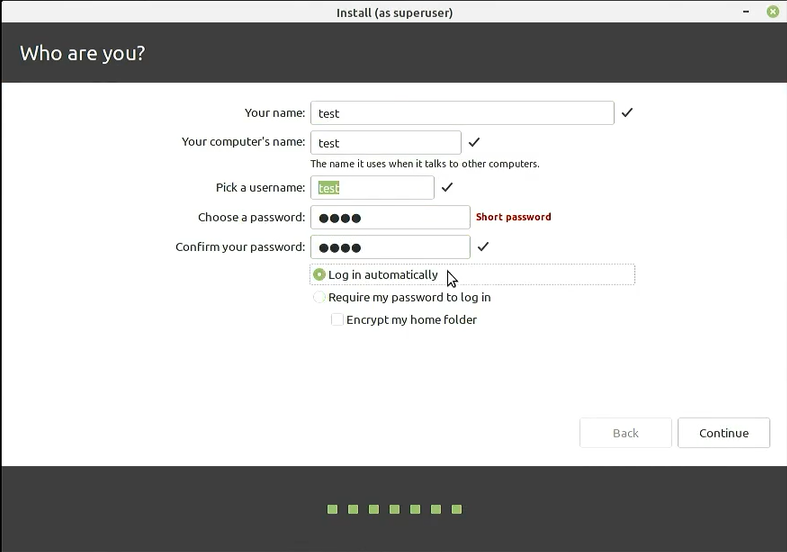Image resolution: width=787 pixels, height=552 pixels.
Task: Click the Short password warning text
Action: [513, 217]
